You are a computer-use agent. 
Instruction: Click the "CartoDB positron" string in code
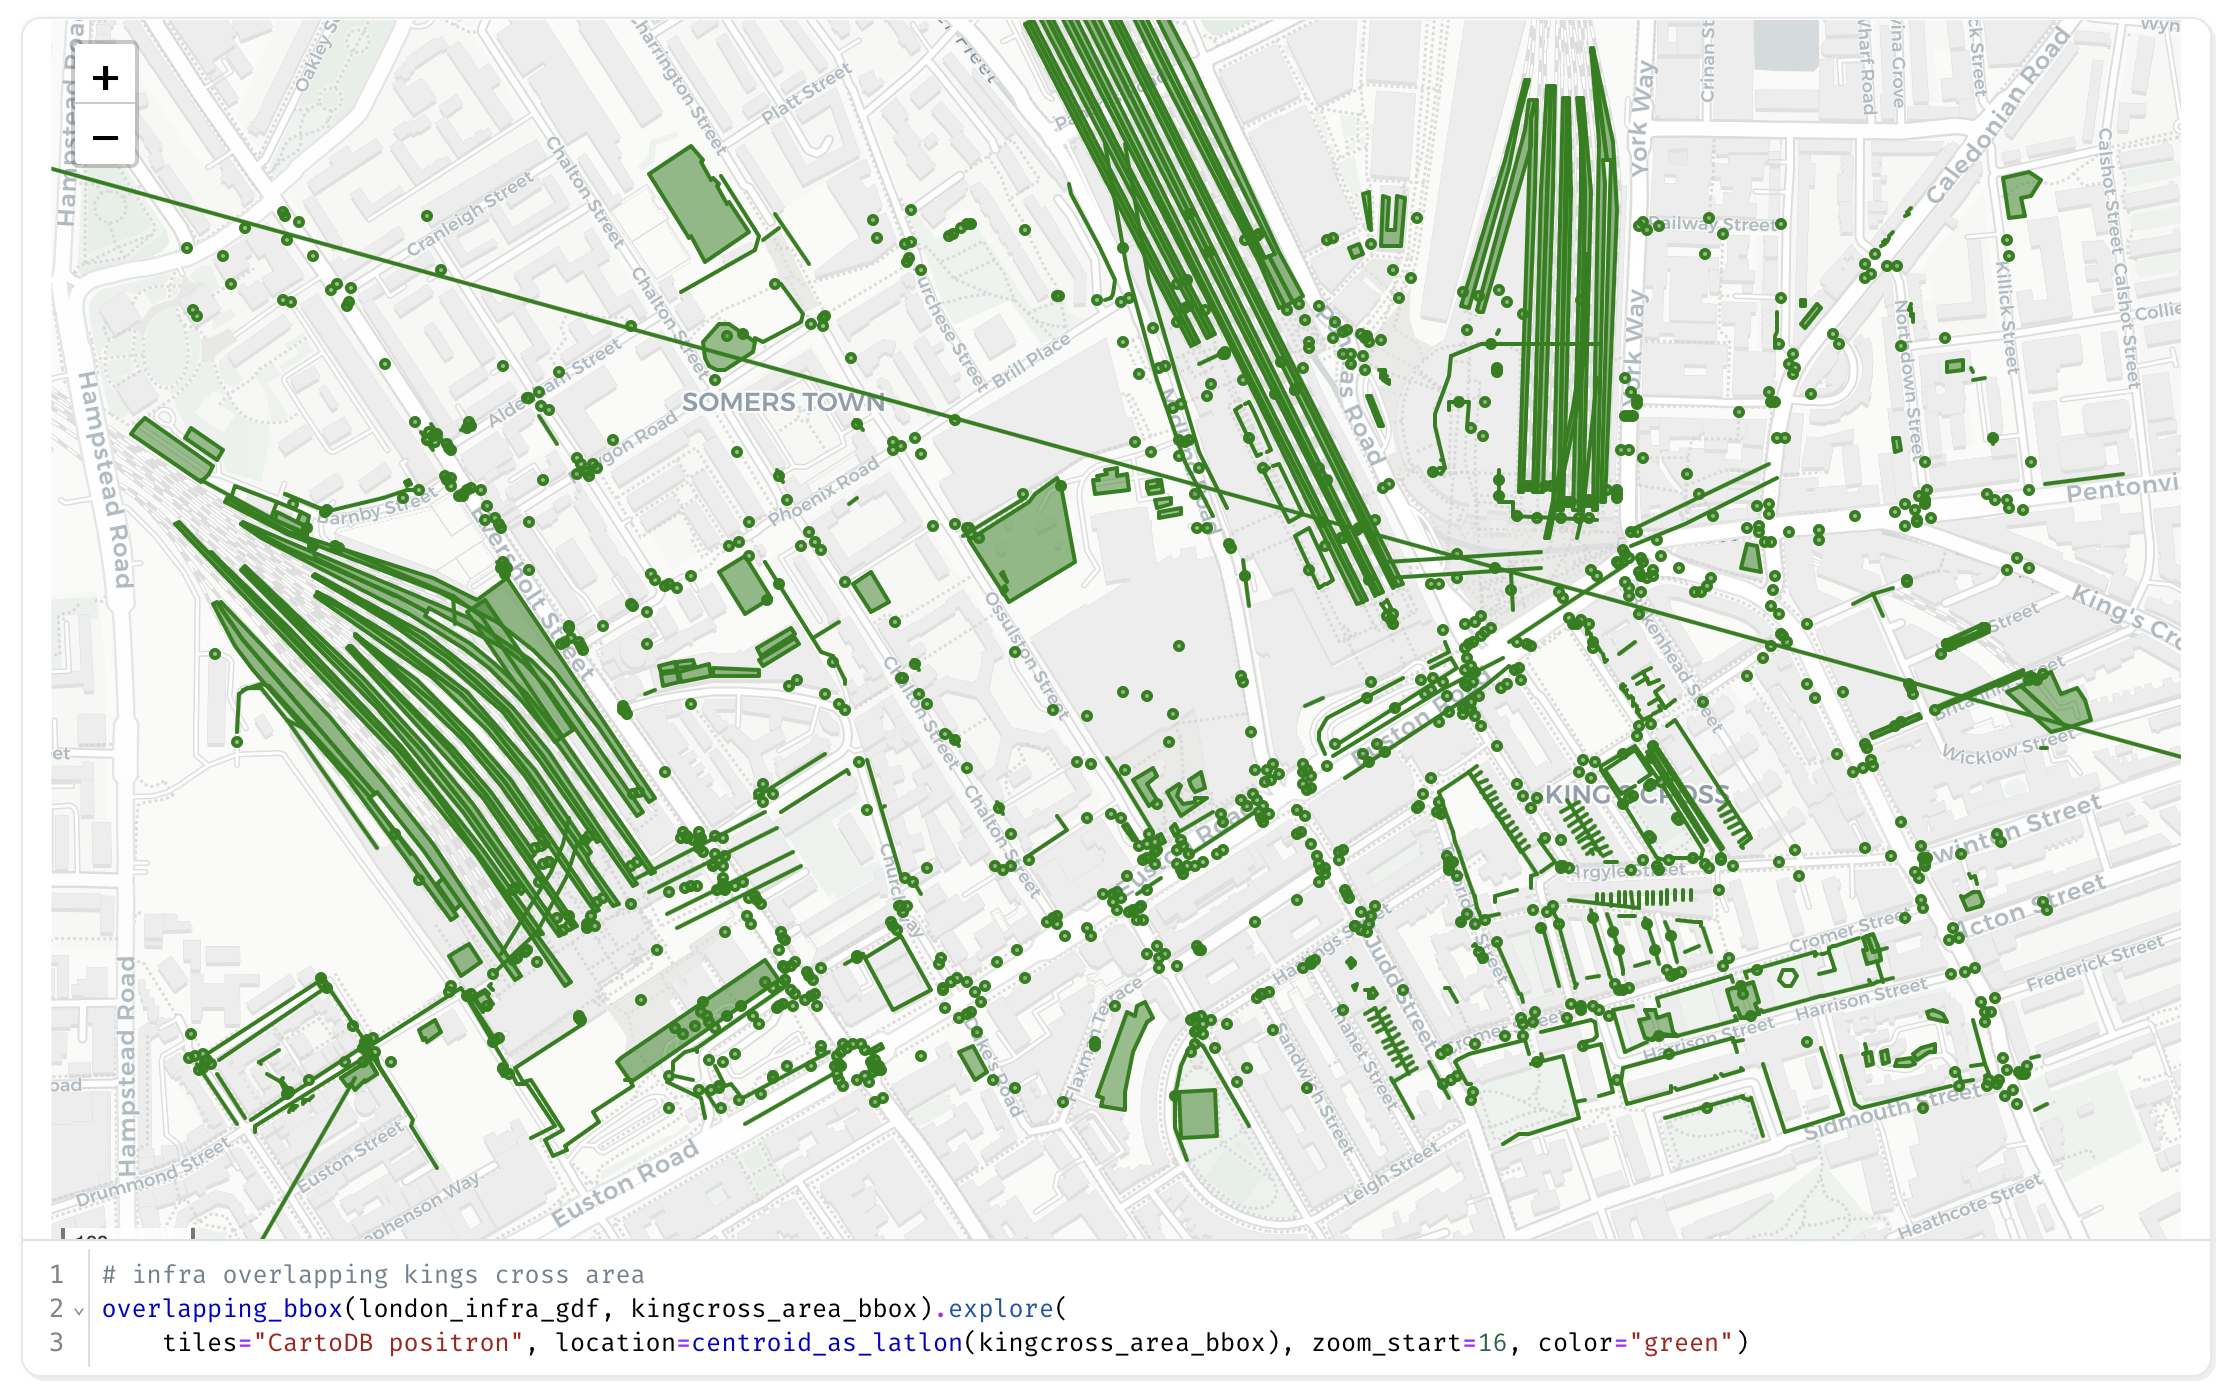pyautogui.click(x=388, y=1342)
